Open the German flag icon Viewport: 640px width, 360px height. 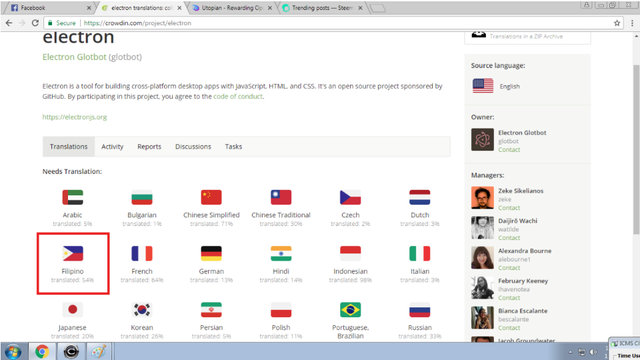pos(211,253)
